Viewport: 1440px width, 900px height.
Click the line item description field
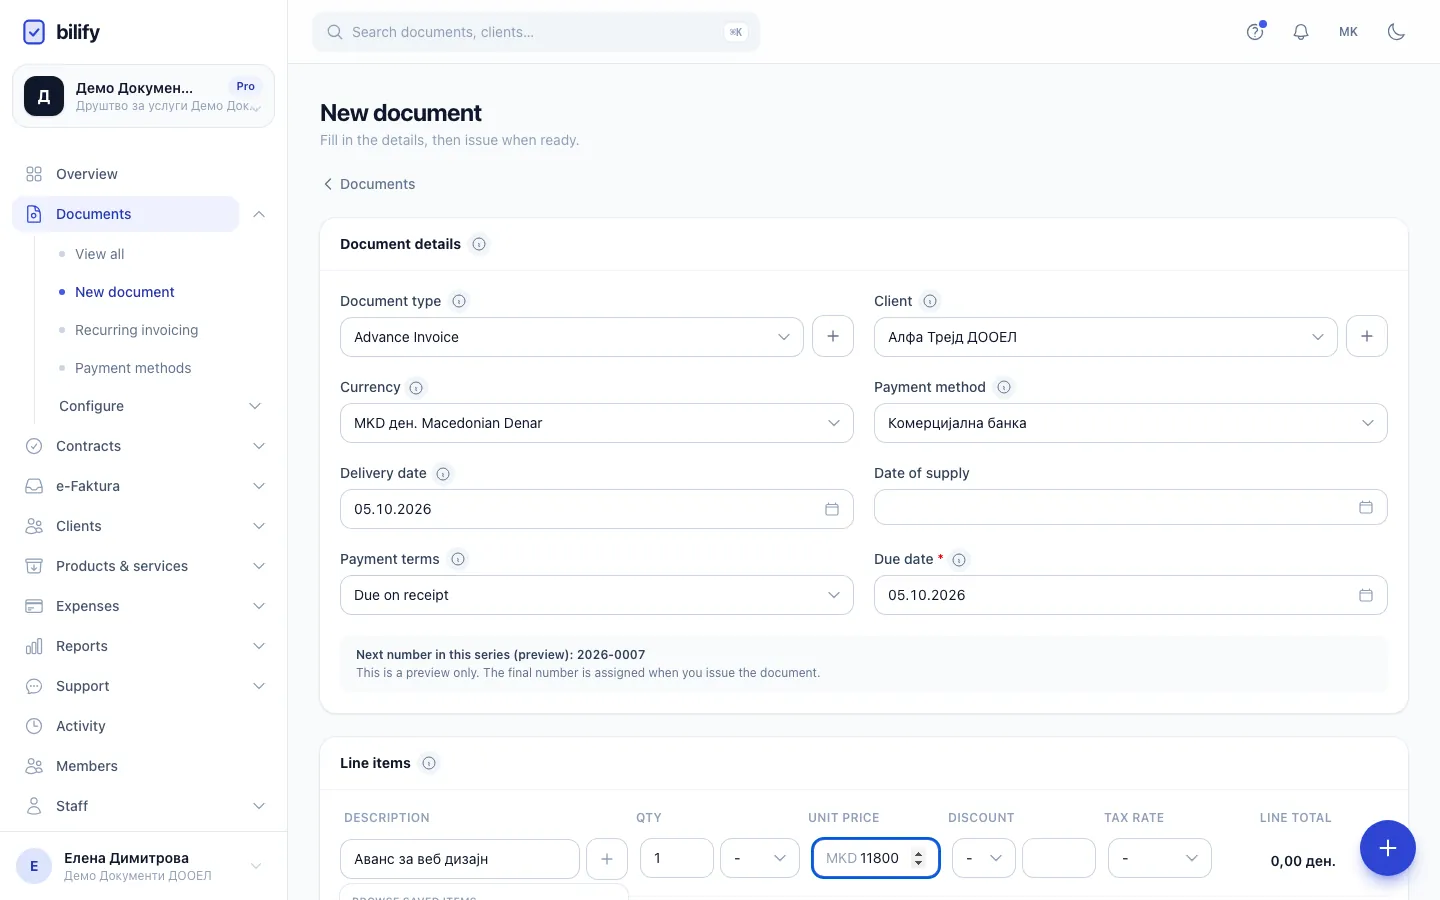pyautogui.click(x=460, y=859)
